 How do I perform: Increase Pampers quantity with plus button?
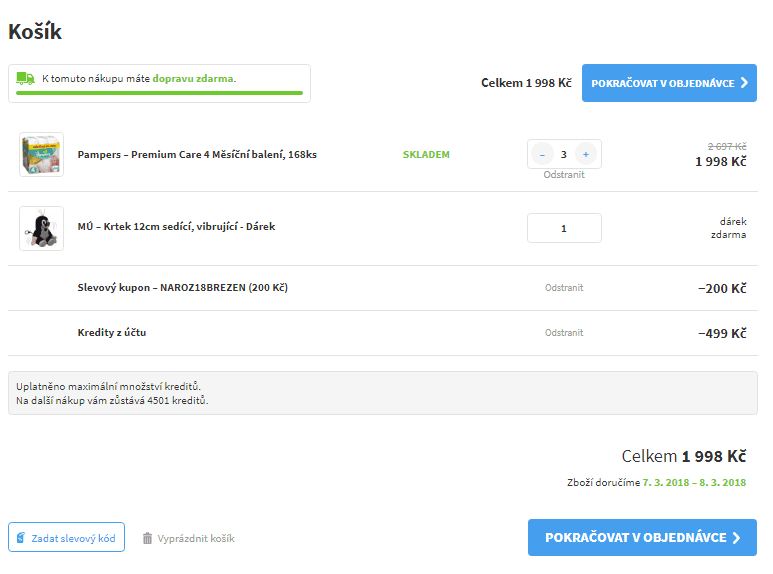pos(586,154)
